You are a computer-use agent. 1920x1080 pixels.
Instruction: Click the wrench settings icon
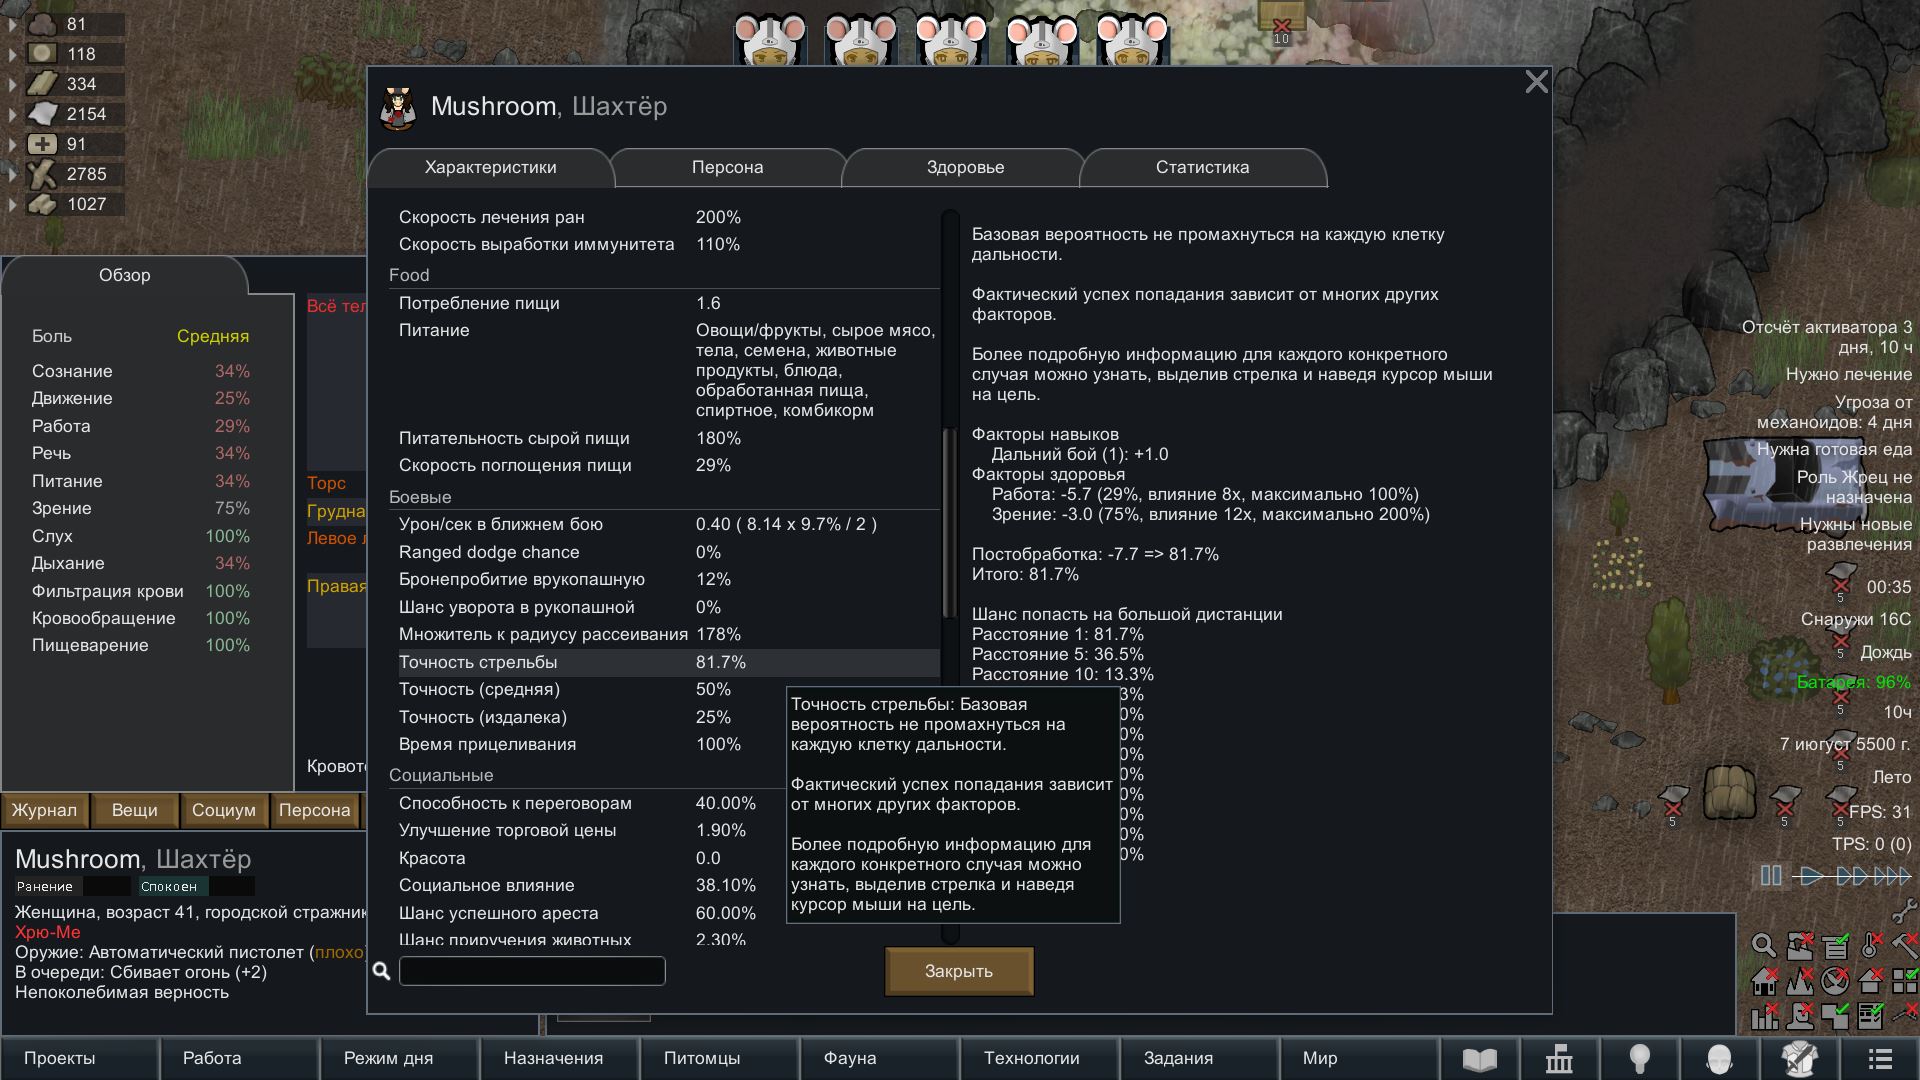1904,910
